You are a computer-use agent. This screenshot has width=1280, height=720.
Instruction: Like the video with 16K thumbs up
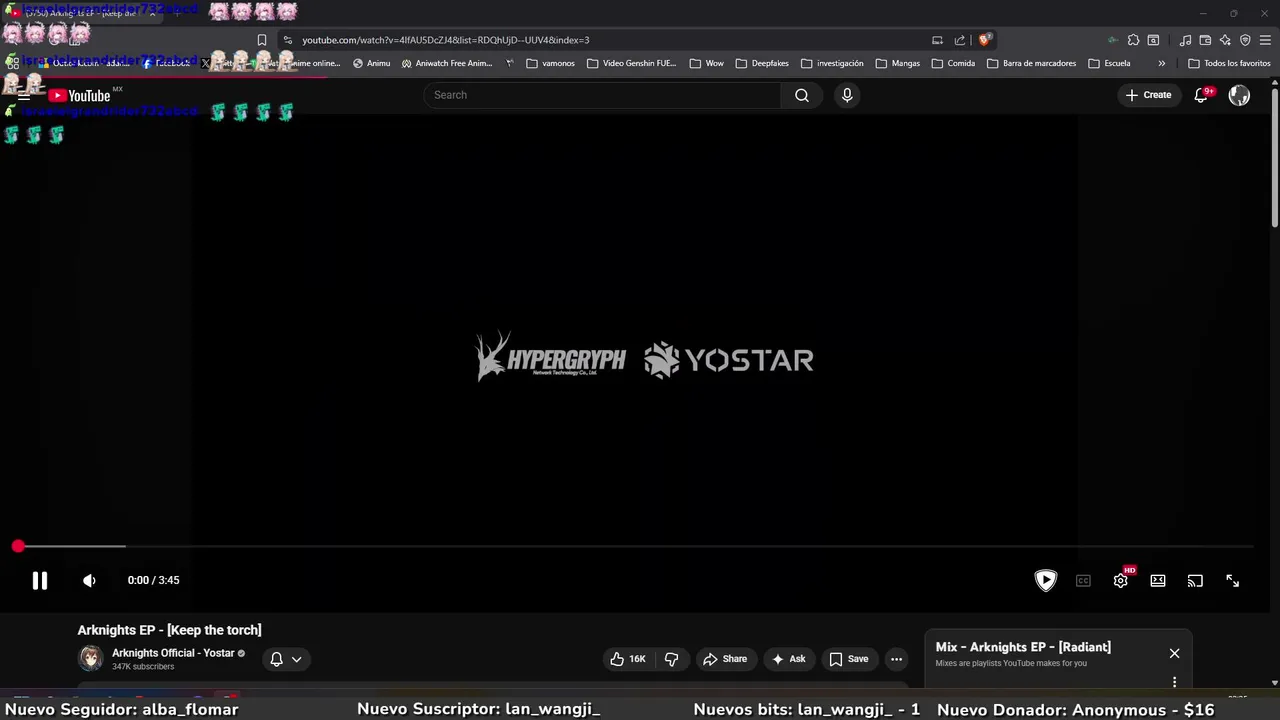(628, 659)
